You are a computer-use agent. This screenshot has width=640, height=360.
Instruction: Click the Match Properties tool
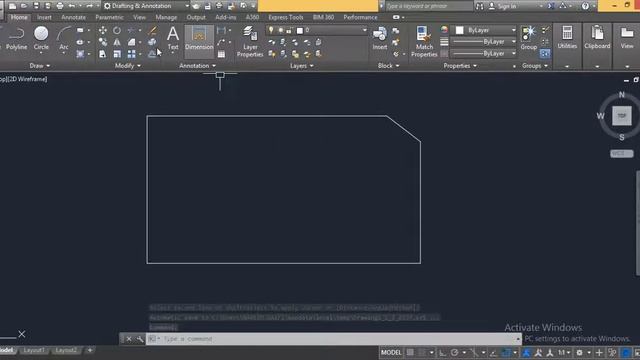point(424,41)
